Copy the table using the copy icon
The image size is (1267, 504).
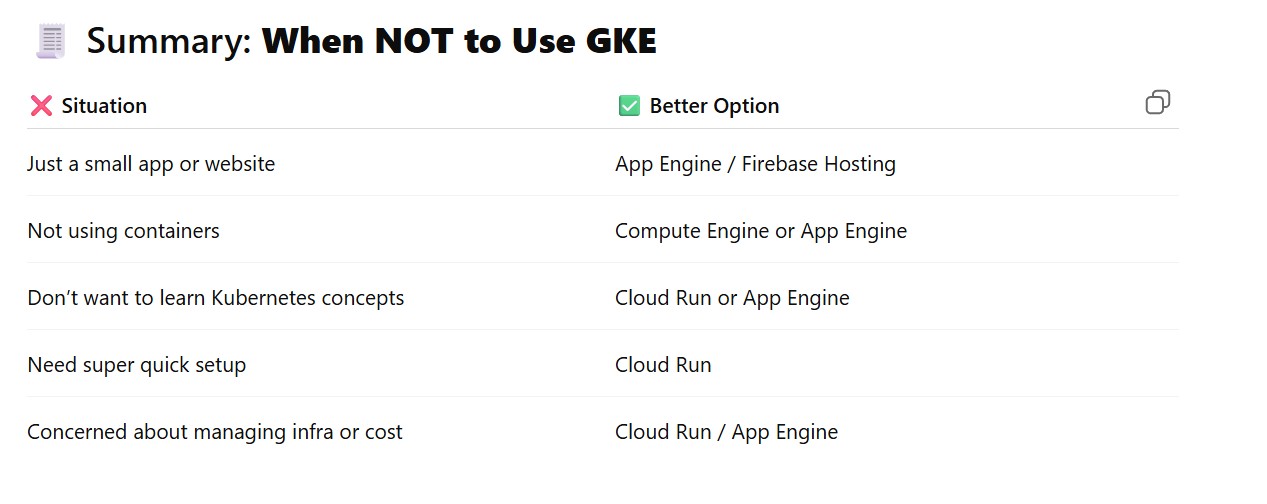[x=1157, y=102]
